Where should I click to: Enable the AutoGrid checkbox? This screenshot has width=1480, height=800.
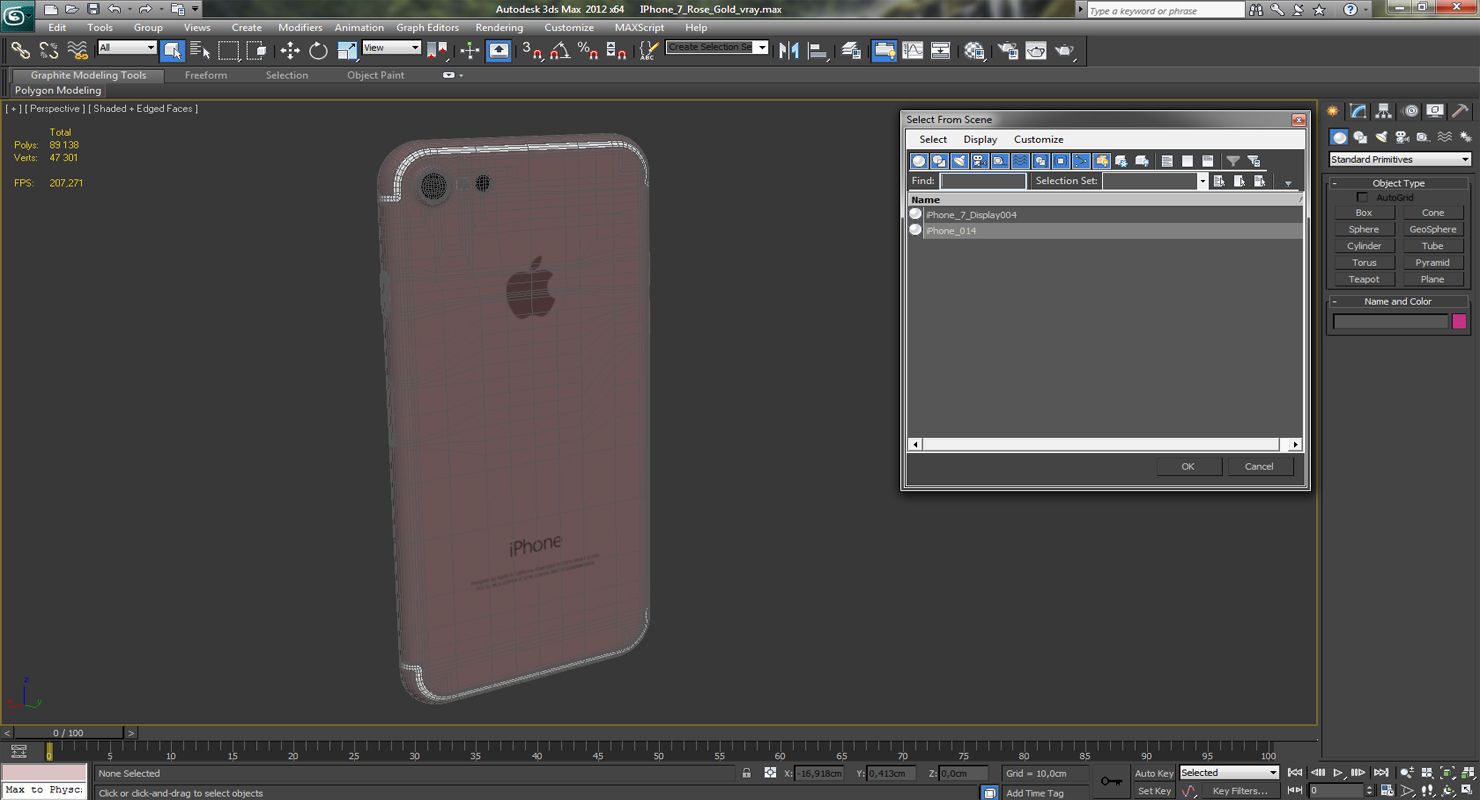pyautogui.click(x=1362, y=198)
